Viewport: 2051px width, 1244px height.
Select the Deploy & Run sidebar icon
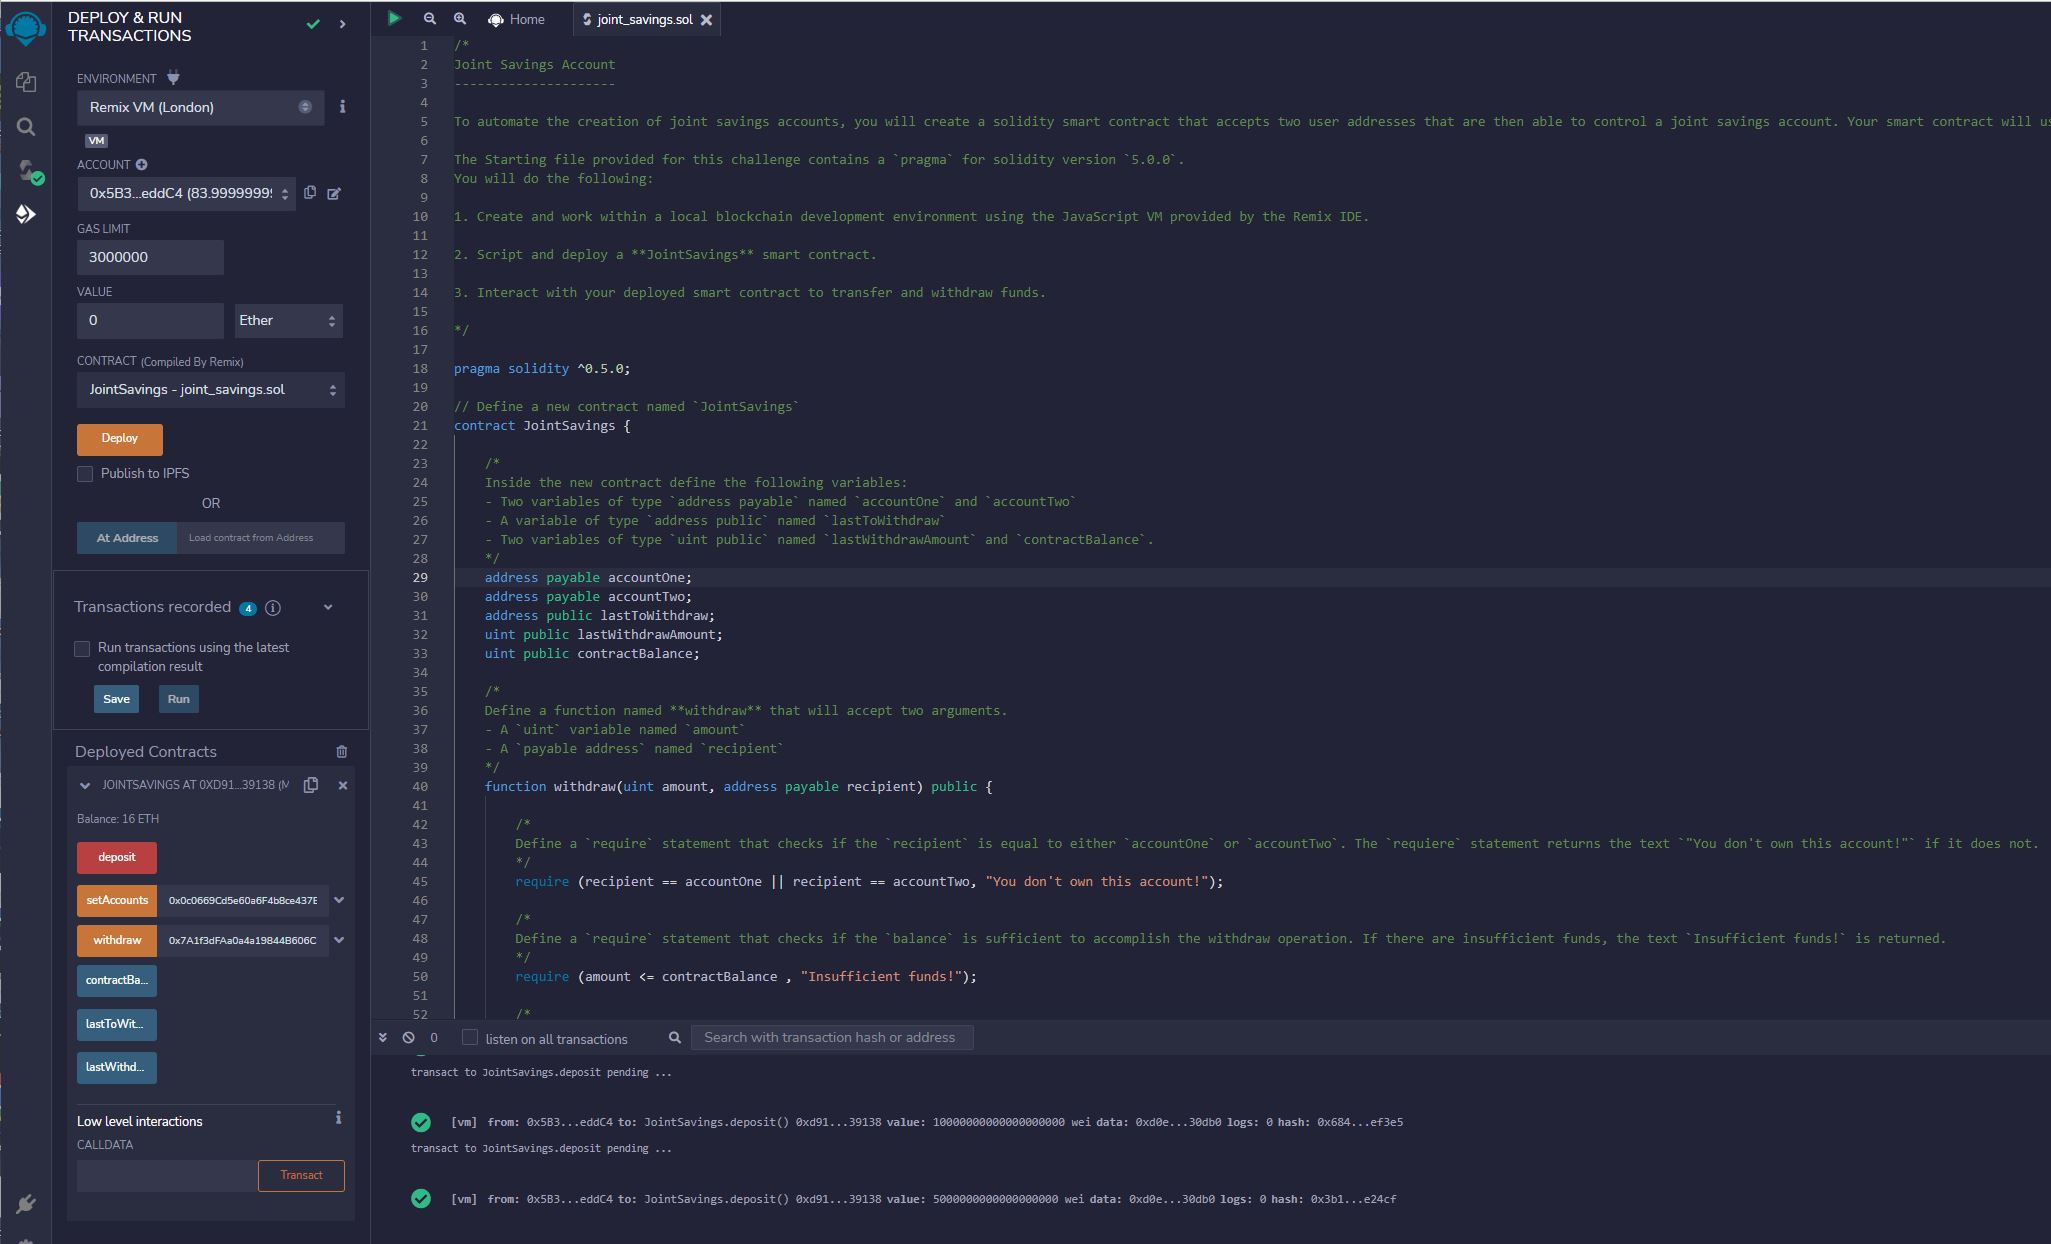click(x=27, y=213)
